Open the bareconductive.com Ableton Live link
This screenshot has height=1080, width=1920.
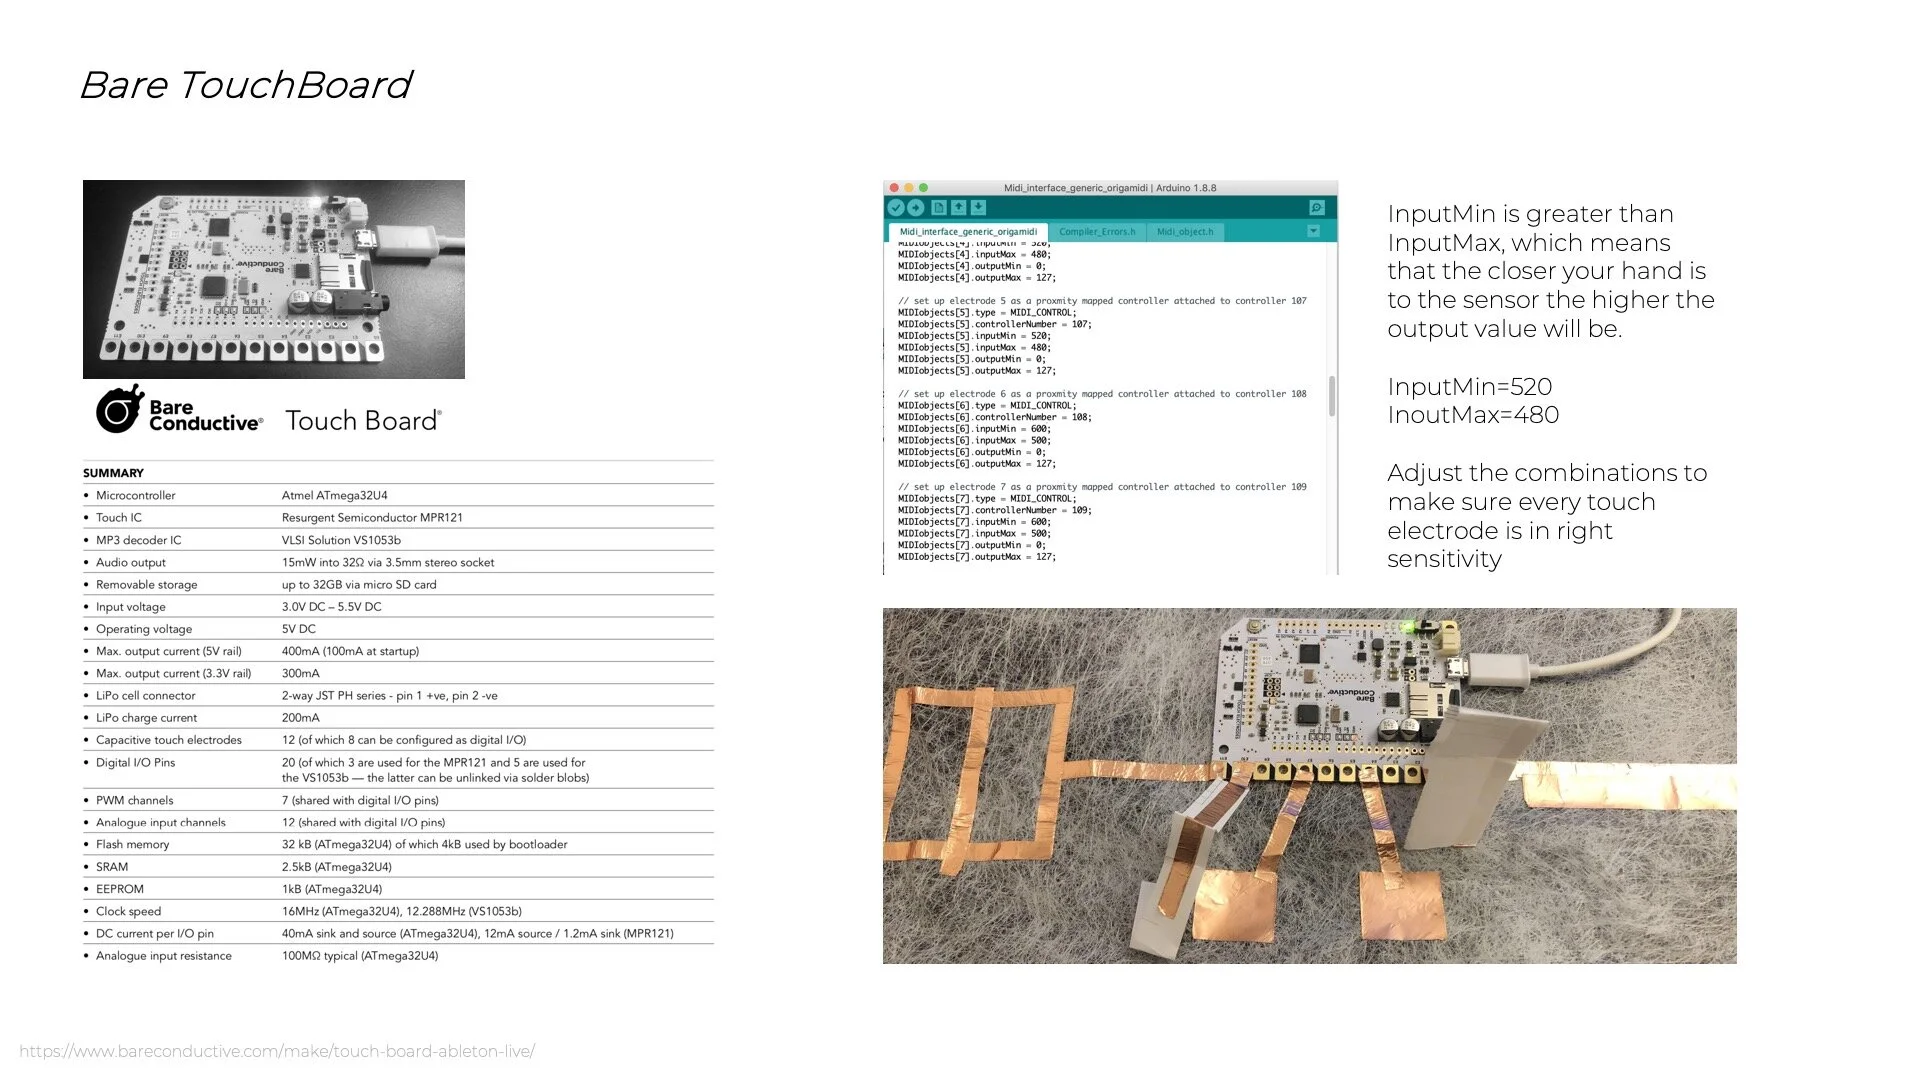coord(277,1051)
